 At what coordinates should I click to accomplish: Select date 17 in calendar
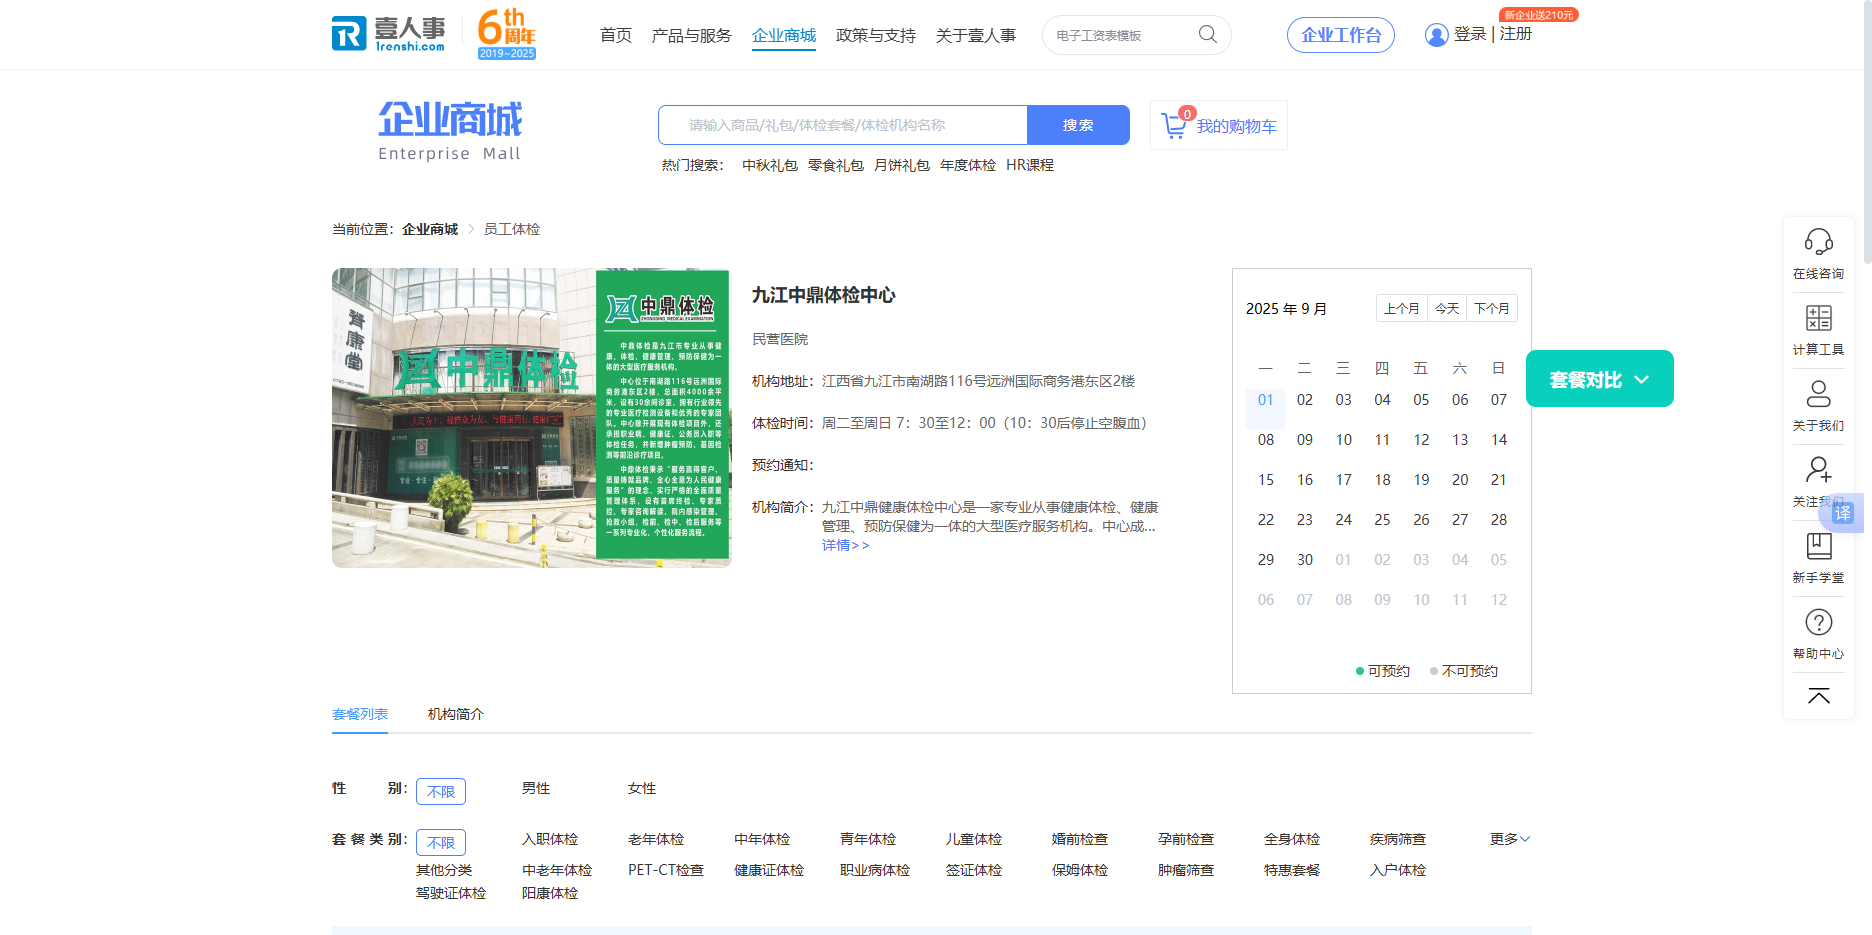[1344, 480]
